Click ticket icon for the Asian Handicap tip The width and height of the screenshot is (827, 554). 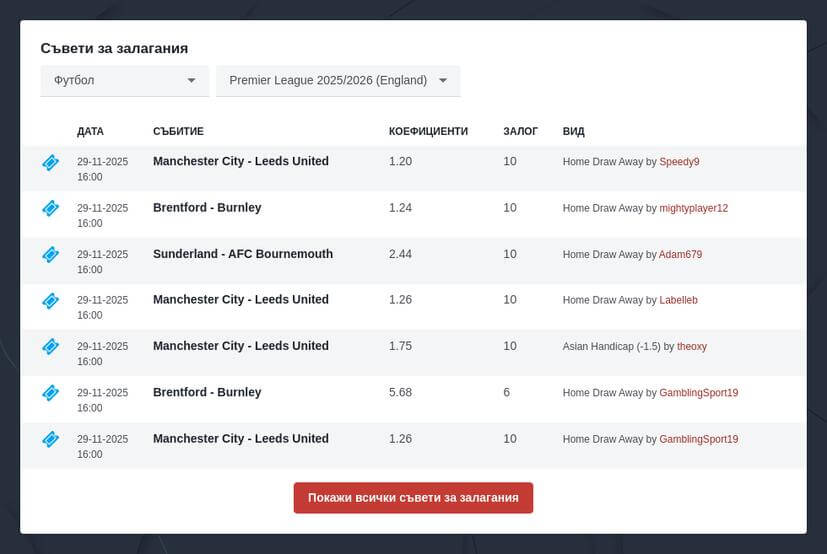point(50,347)
